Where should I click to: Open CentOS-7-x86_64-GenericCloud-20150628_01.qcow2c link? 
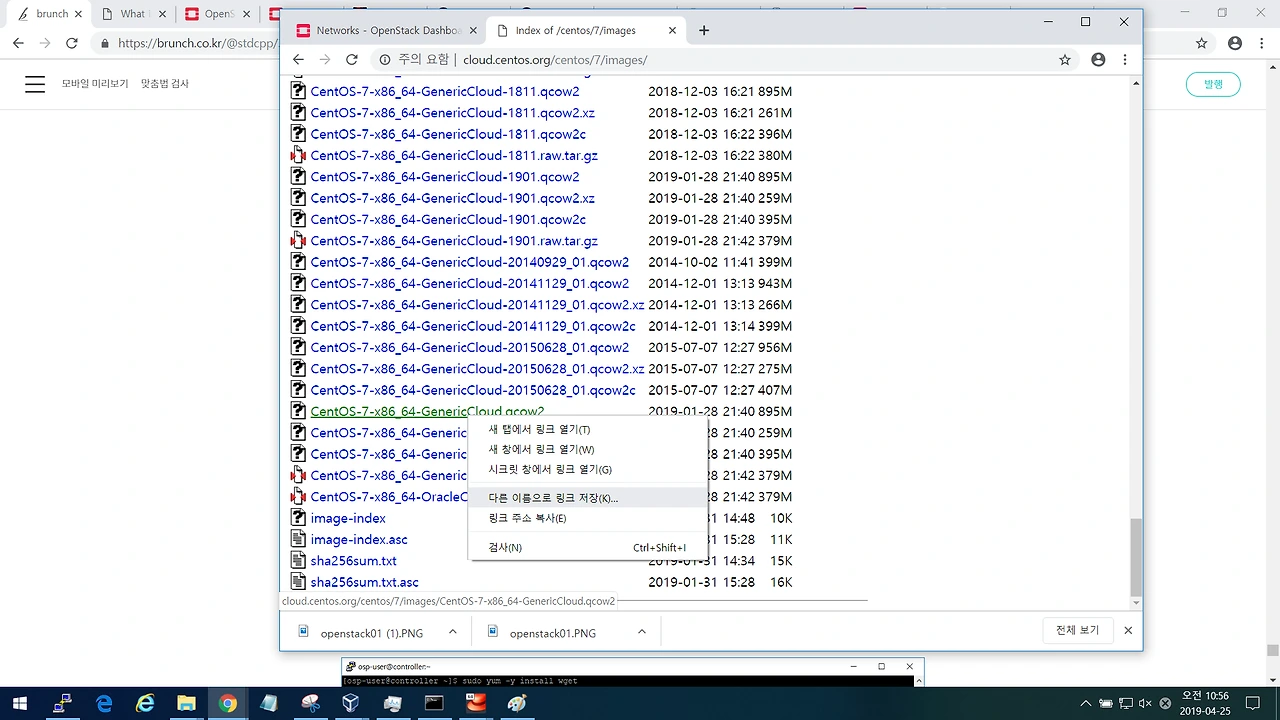tap(473, 390)
